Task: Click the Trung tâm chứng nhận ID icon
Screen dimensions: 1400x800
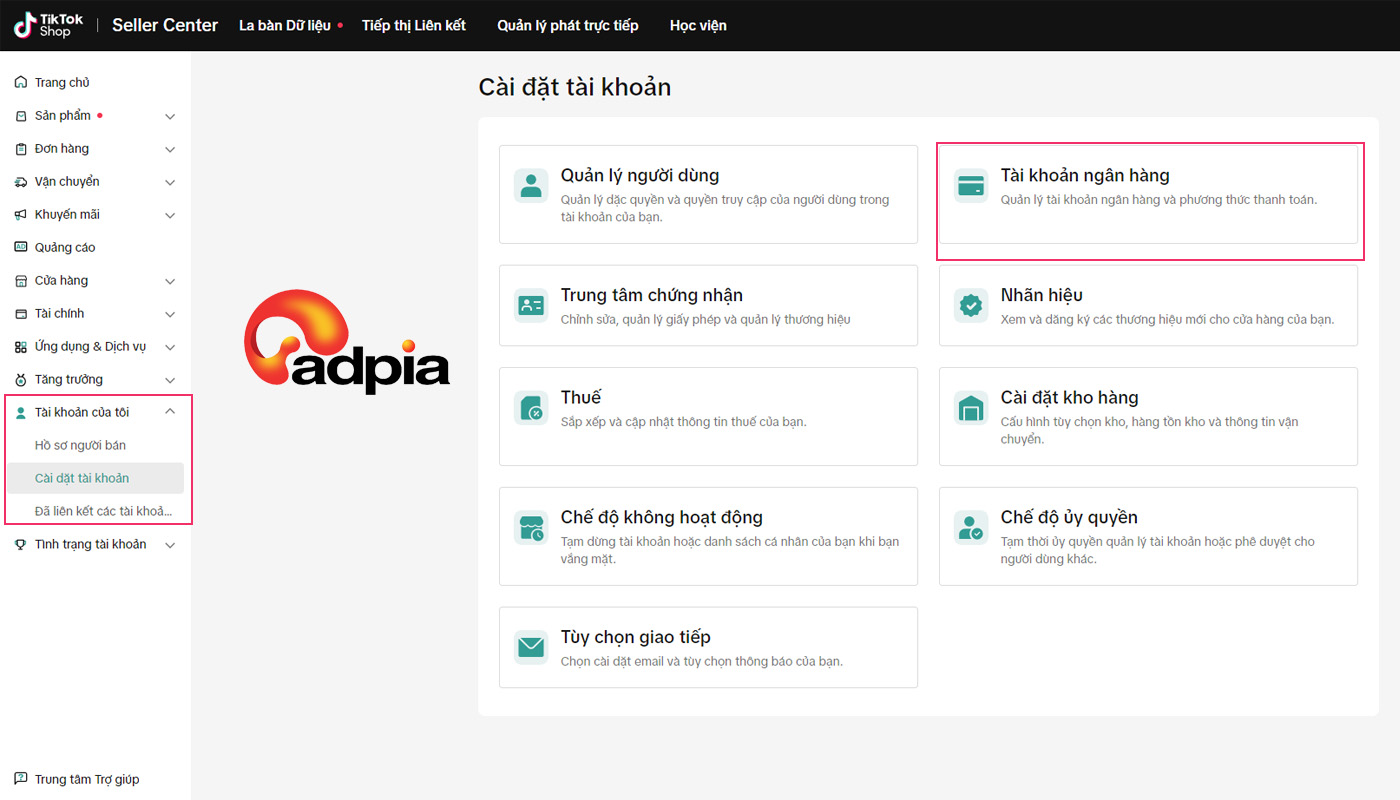Action: pos(531,305)
